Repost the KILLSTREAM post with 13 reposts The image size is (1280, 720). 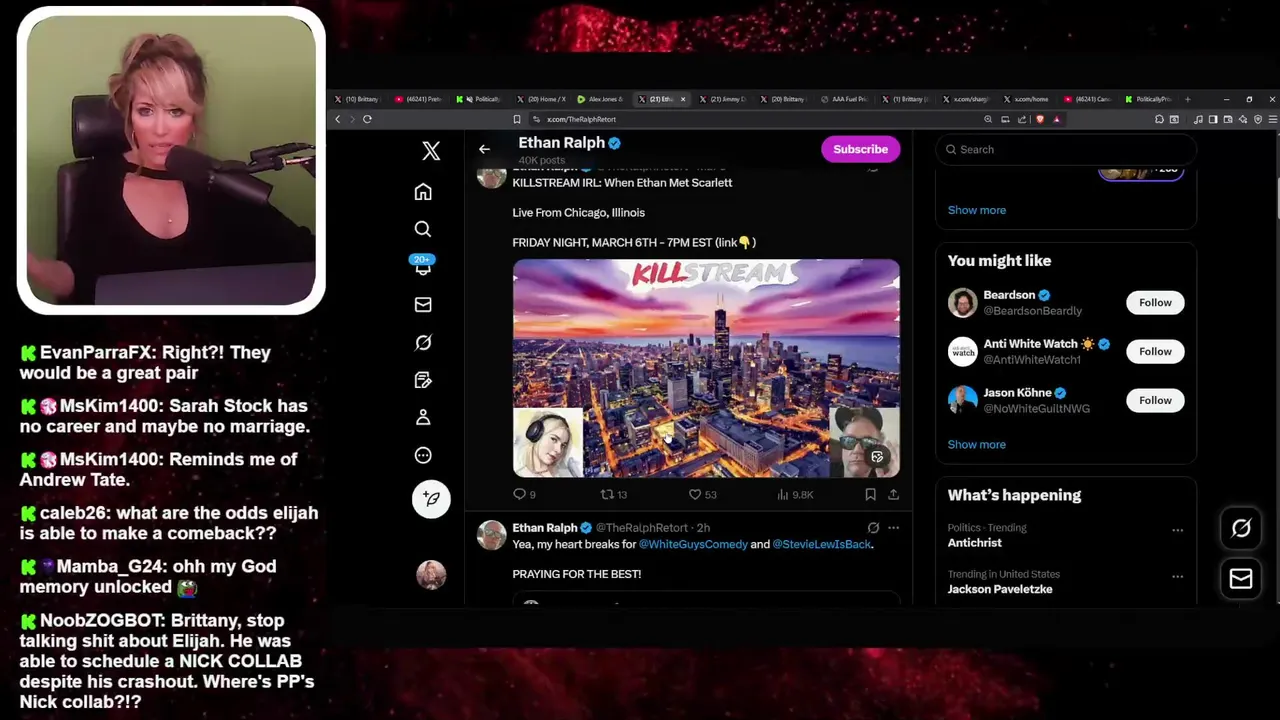pyautogui.click(x=613, y=494)
